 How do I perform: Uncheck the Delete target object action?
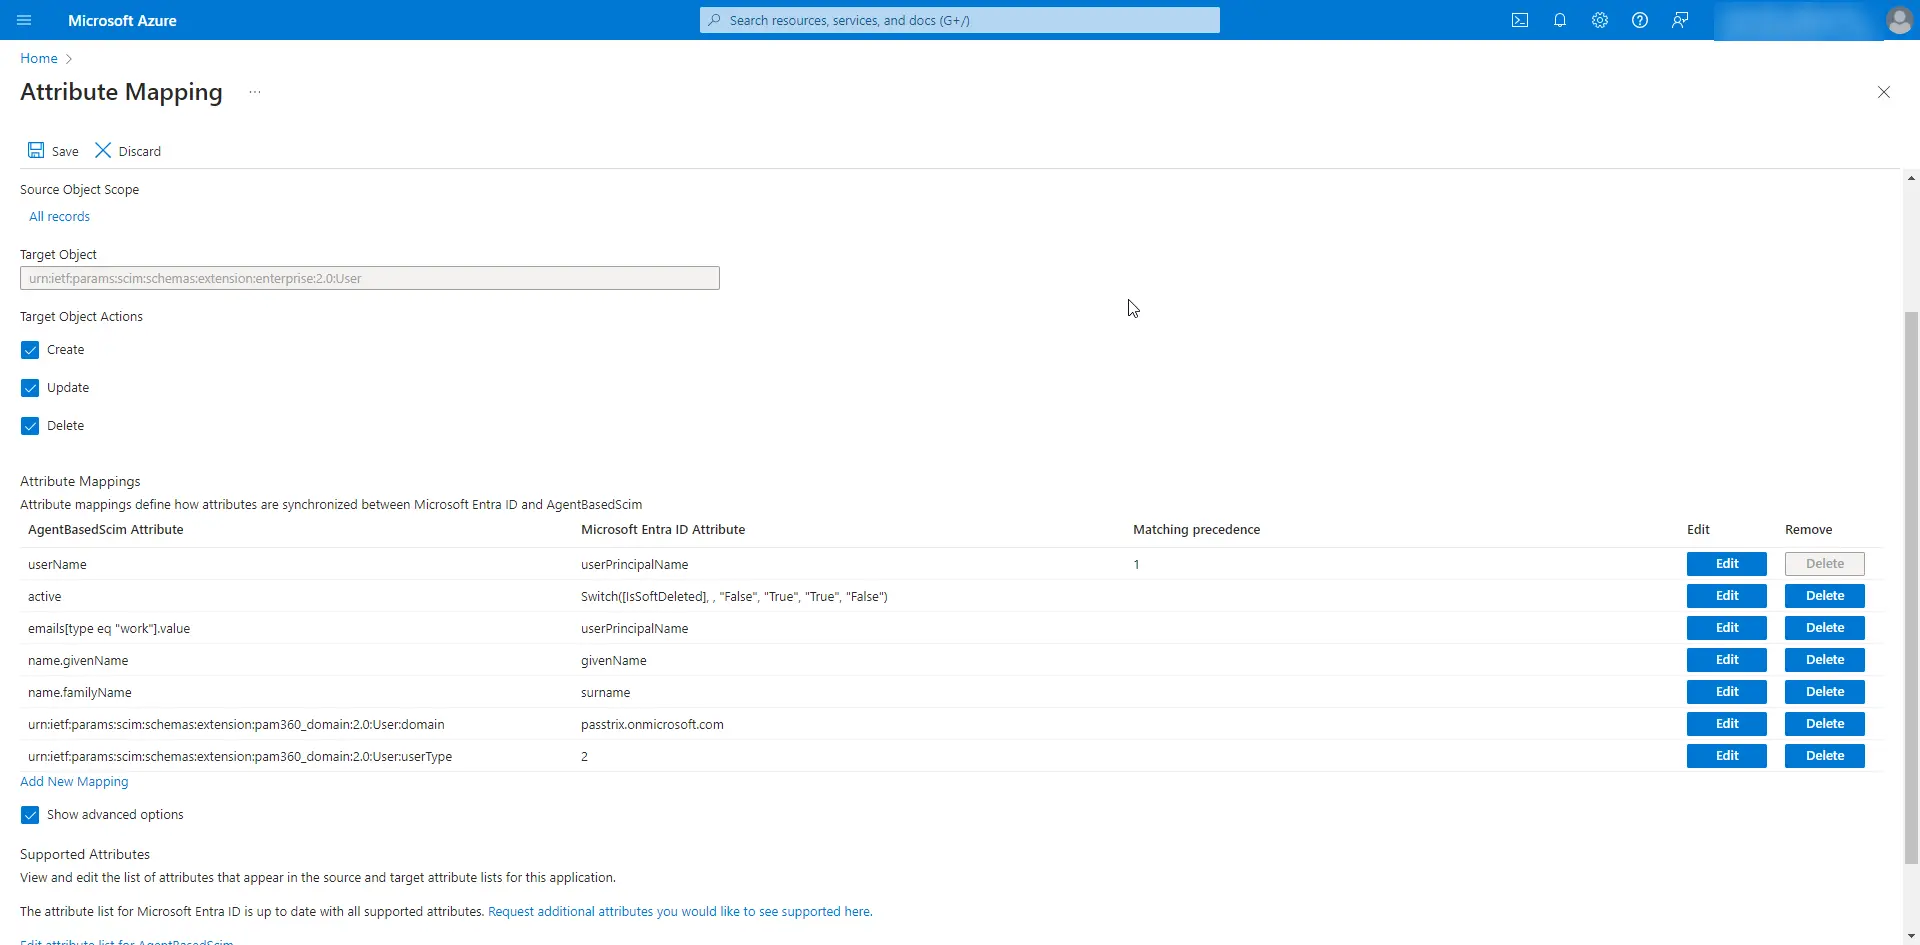pos(30,426)
